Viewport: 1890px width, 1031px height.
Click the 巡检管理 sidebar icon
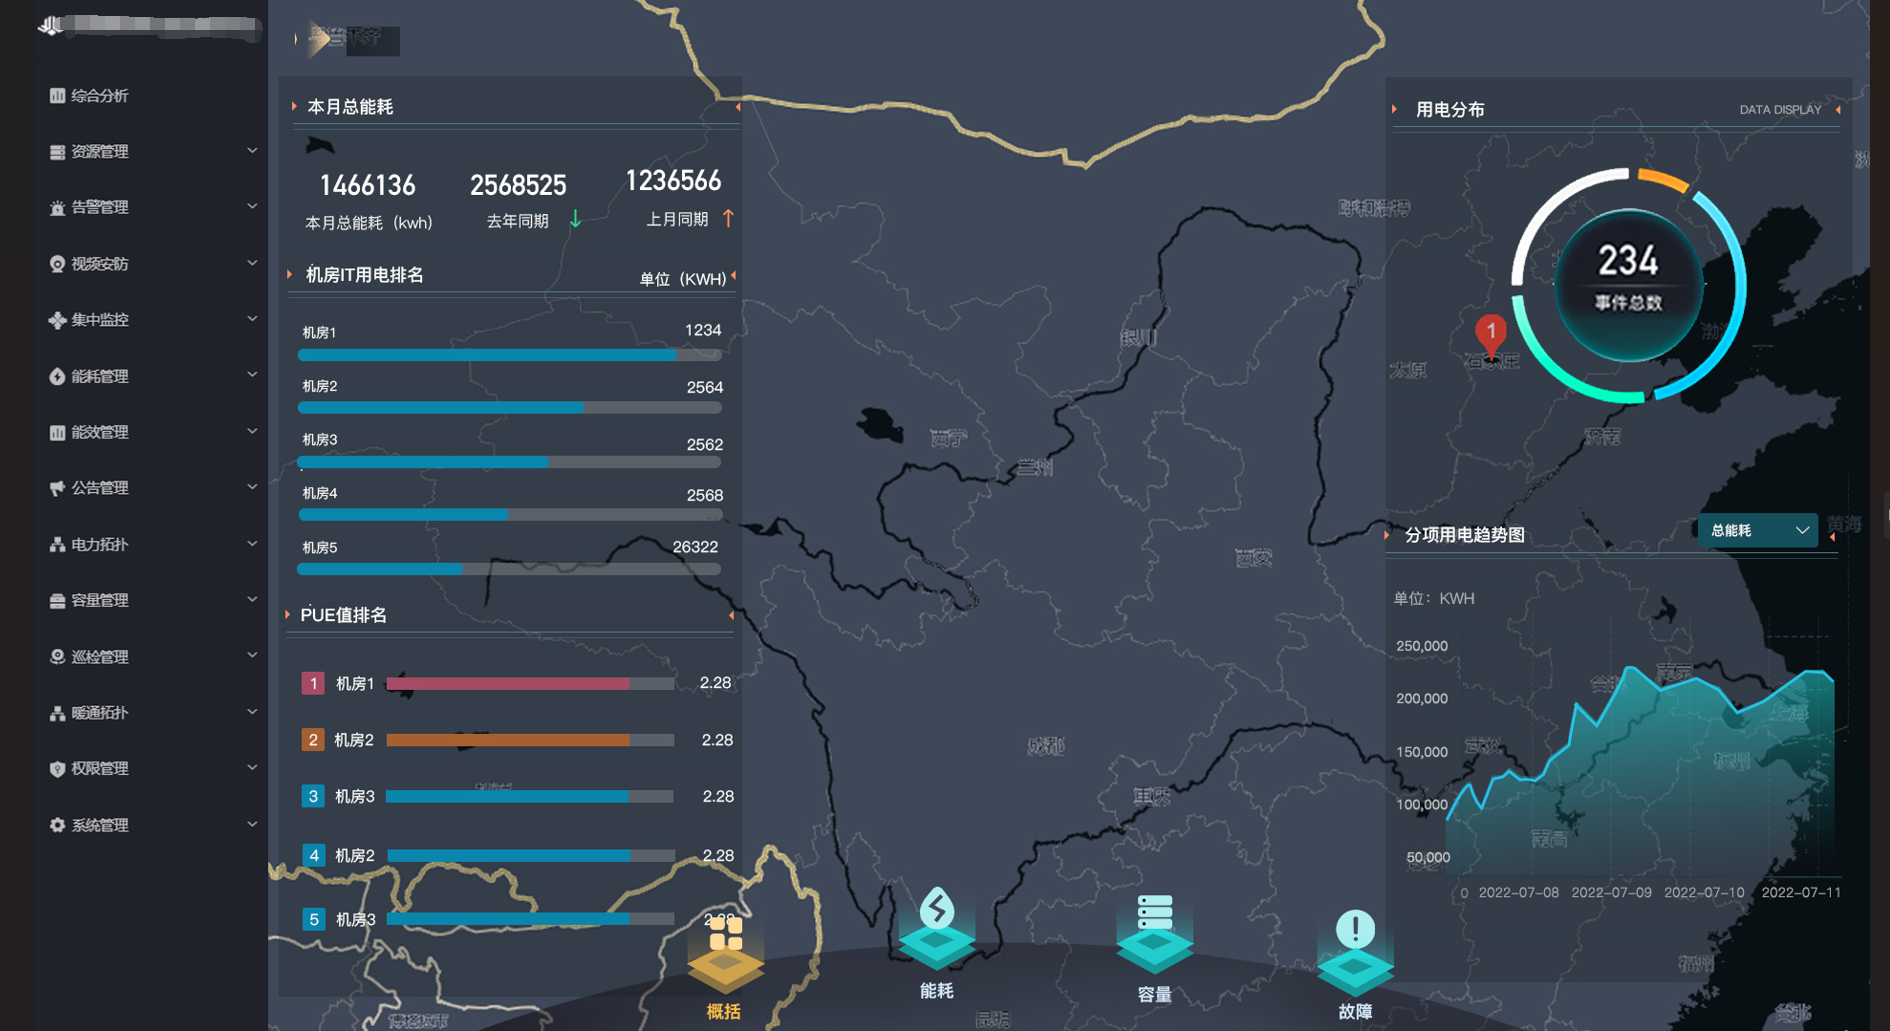(x=57, y=657)
